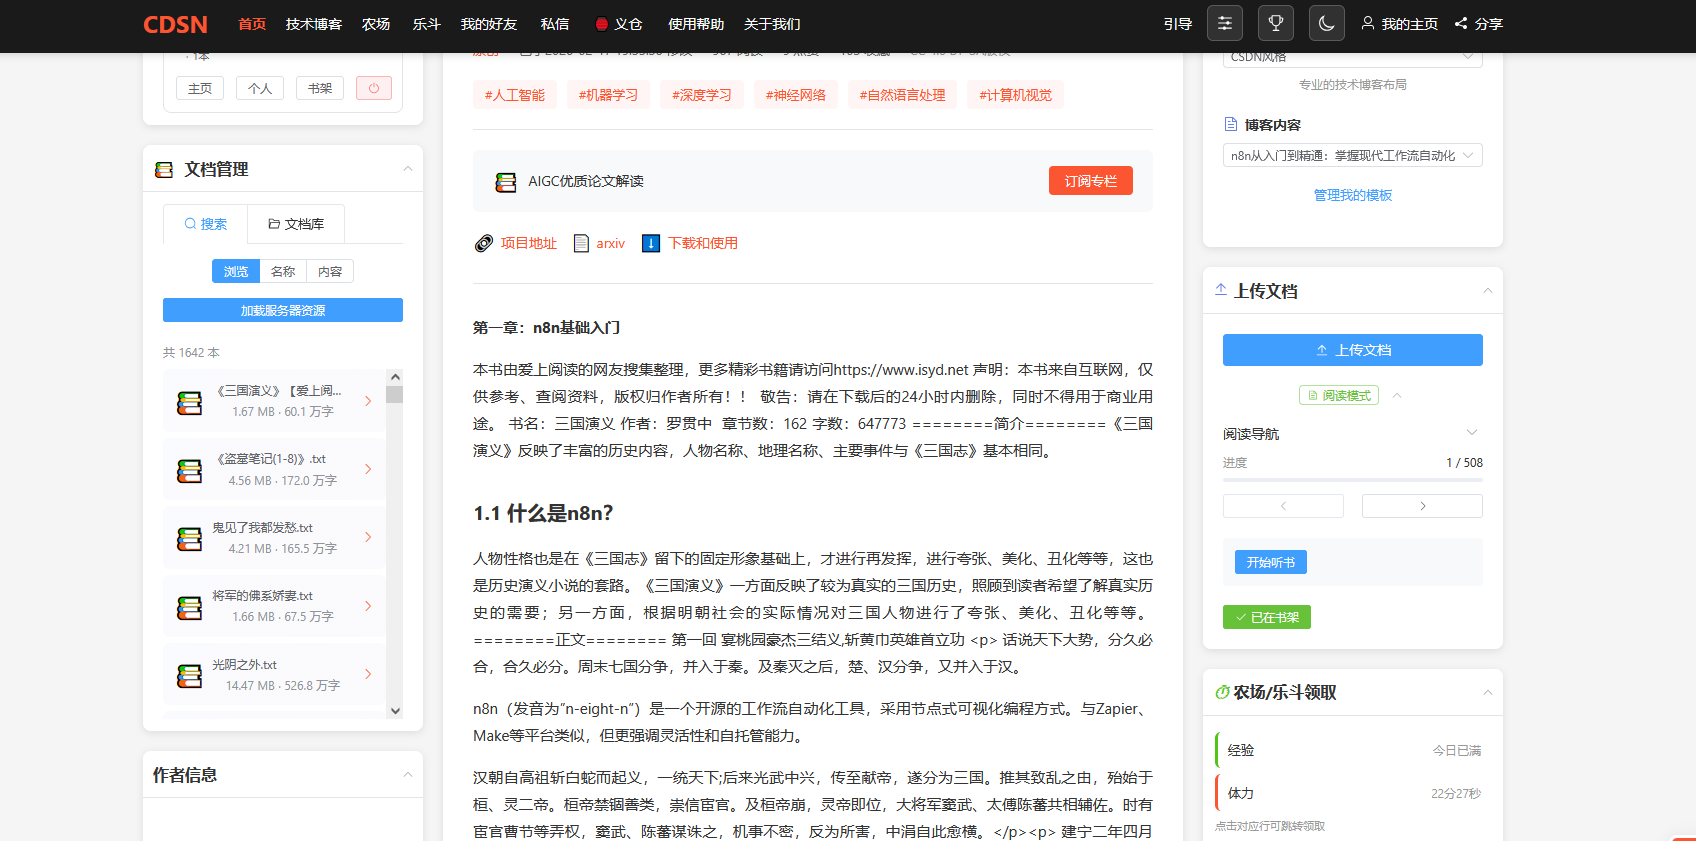Image resolution: width=1696 pixels, height=841 pixels.
Task: Click the 下载和使用 download icon
Action: (651, 243)
